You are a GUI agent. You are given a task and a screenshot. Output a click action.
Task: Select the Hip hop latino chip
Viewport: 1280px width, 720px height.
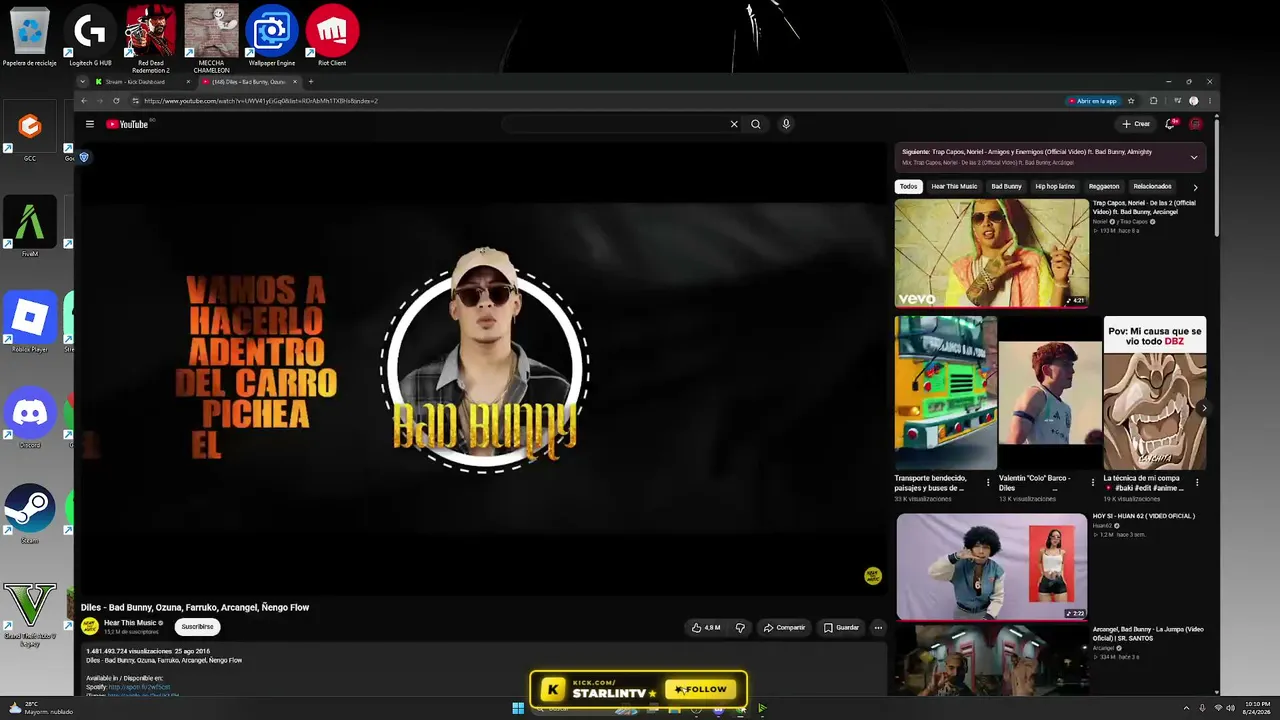tap(1055, 186)
